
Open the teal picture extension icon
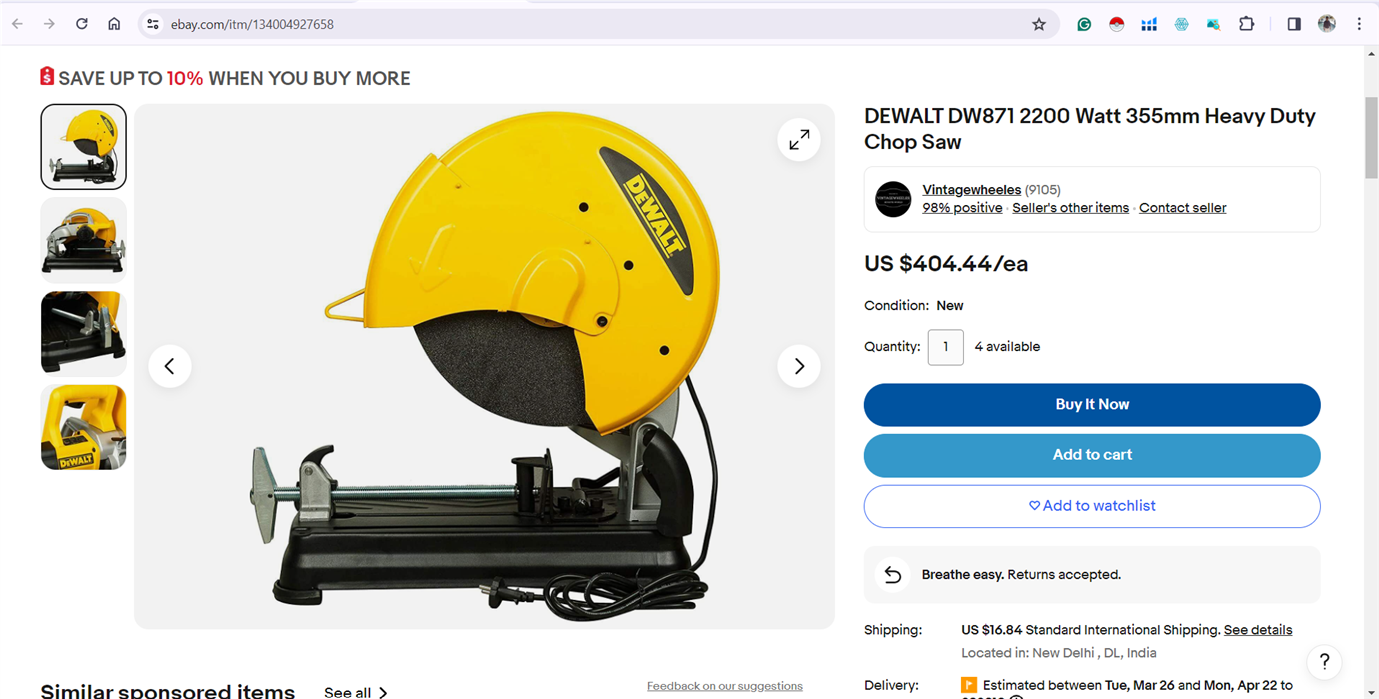(1213, 24)
